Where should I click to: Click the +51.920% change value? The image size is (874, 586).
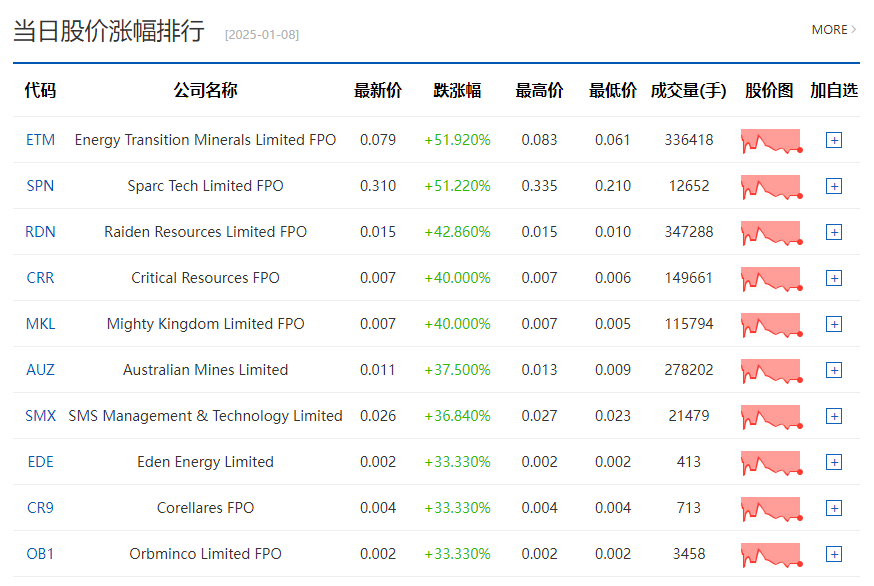coord(457,140)
